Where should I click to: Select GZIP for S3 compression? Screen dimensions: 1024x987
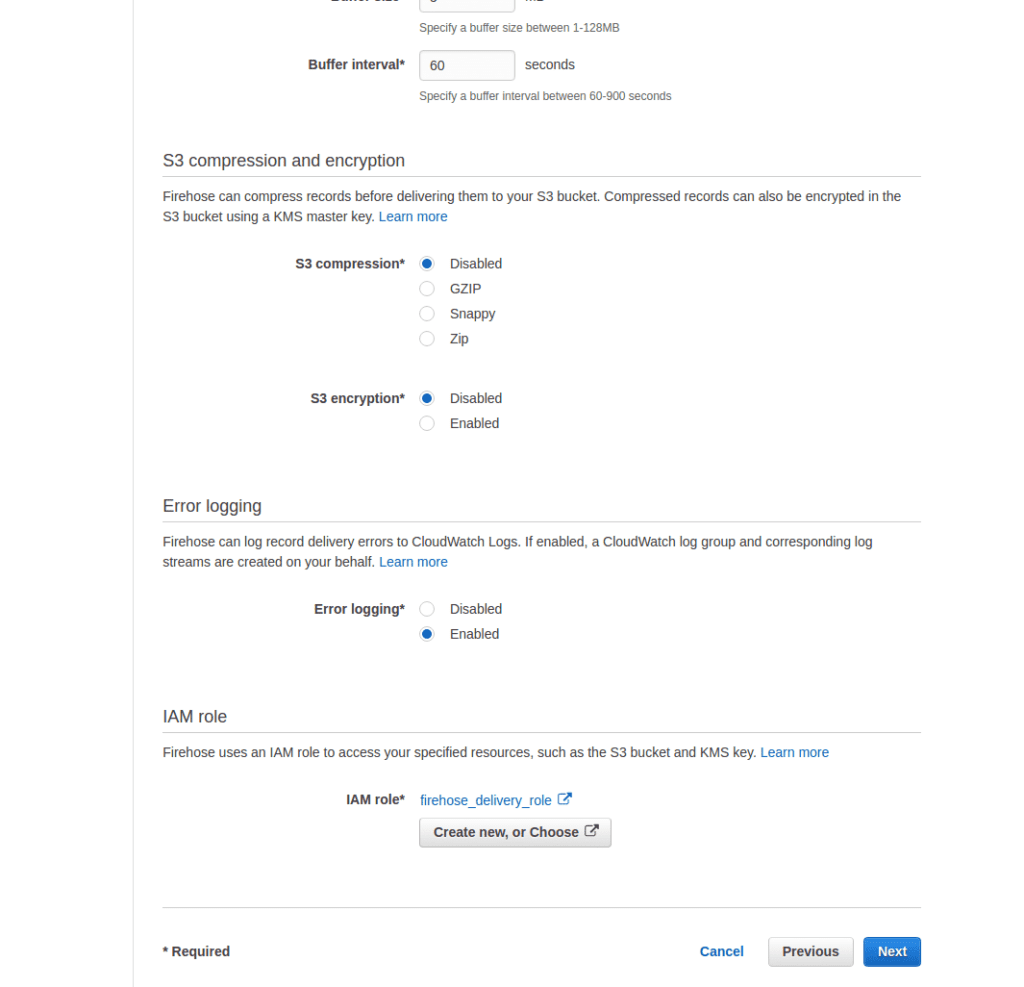(427, 288)
